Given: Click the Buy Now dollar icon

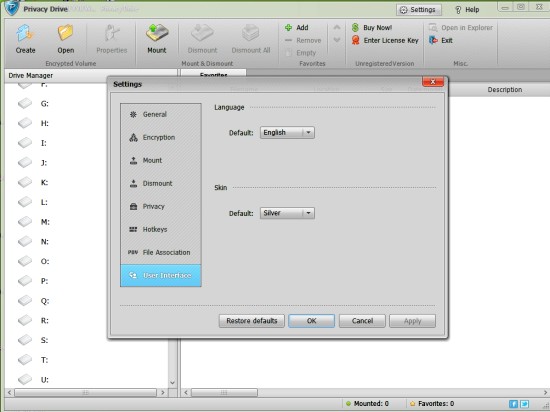Looking at the screenshot, I should point(355,27).
